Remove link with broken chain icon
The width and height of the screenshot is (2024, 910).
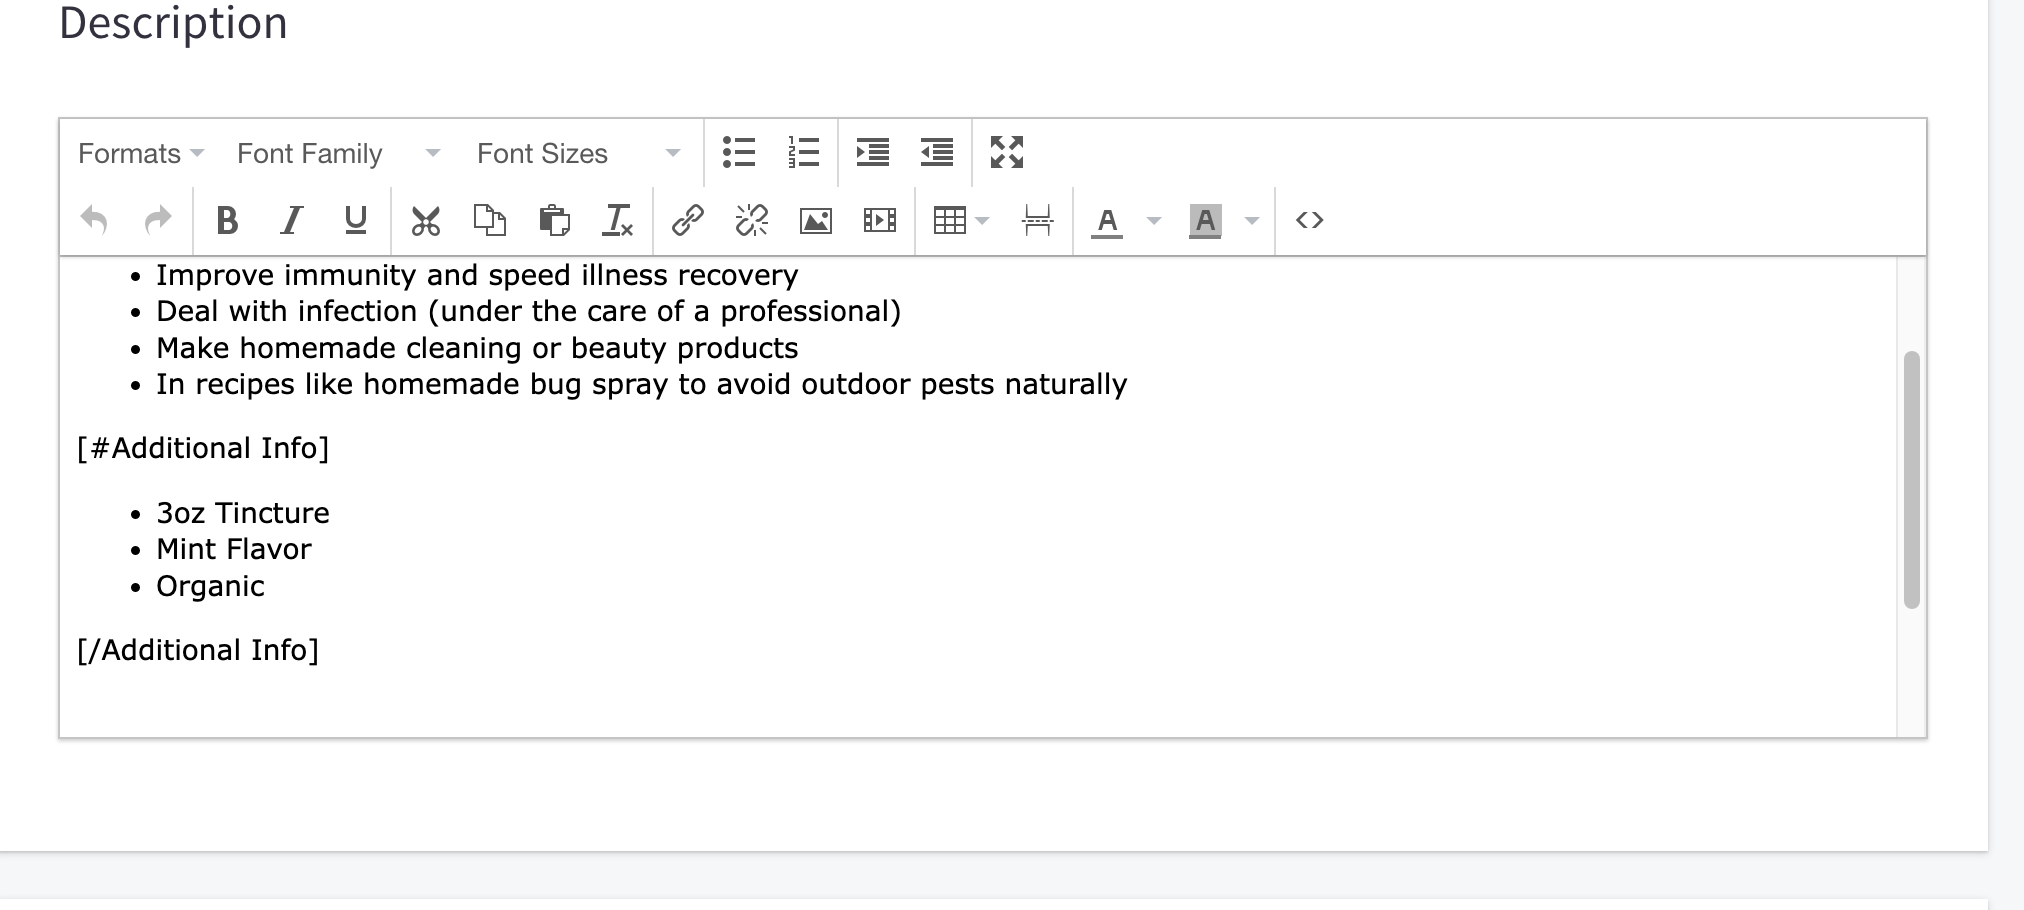(751, 220)
